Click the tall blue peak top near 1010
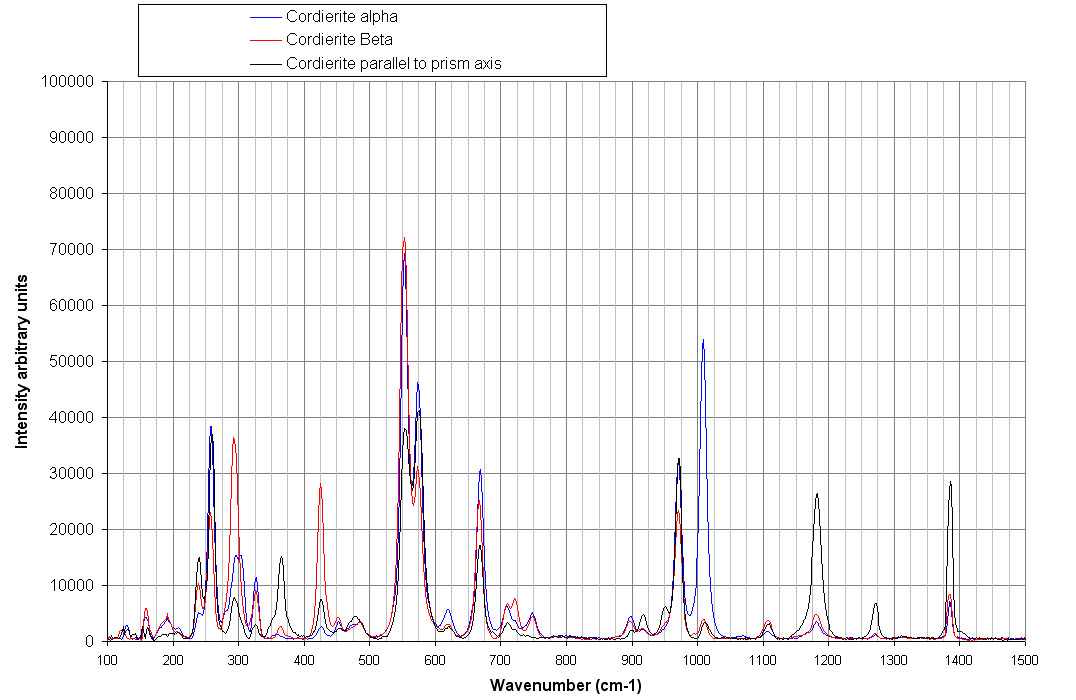The height and width of the screenshot is (700, 1076). 703,341
